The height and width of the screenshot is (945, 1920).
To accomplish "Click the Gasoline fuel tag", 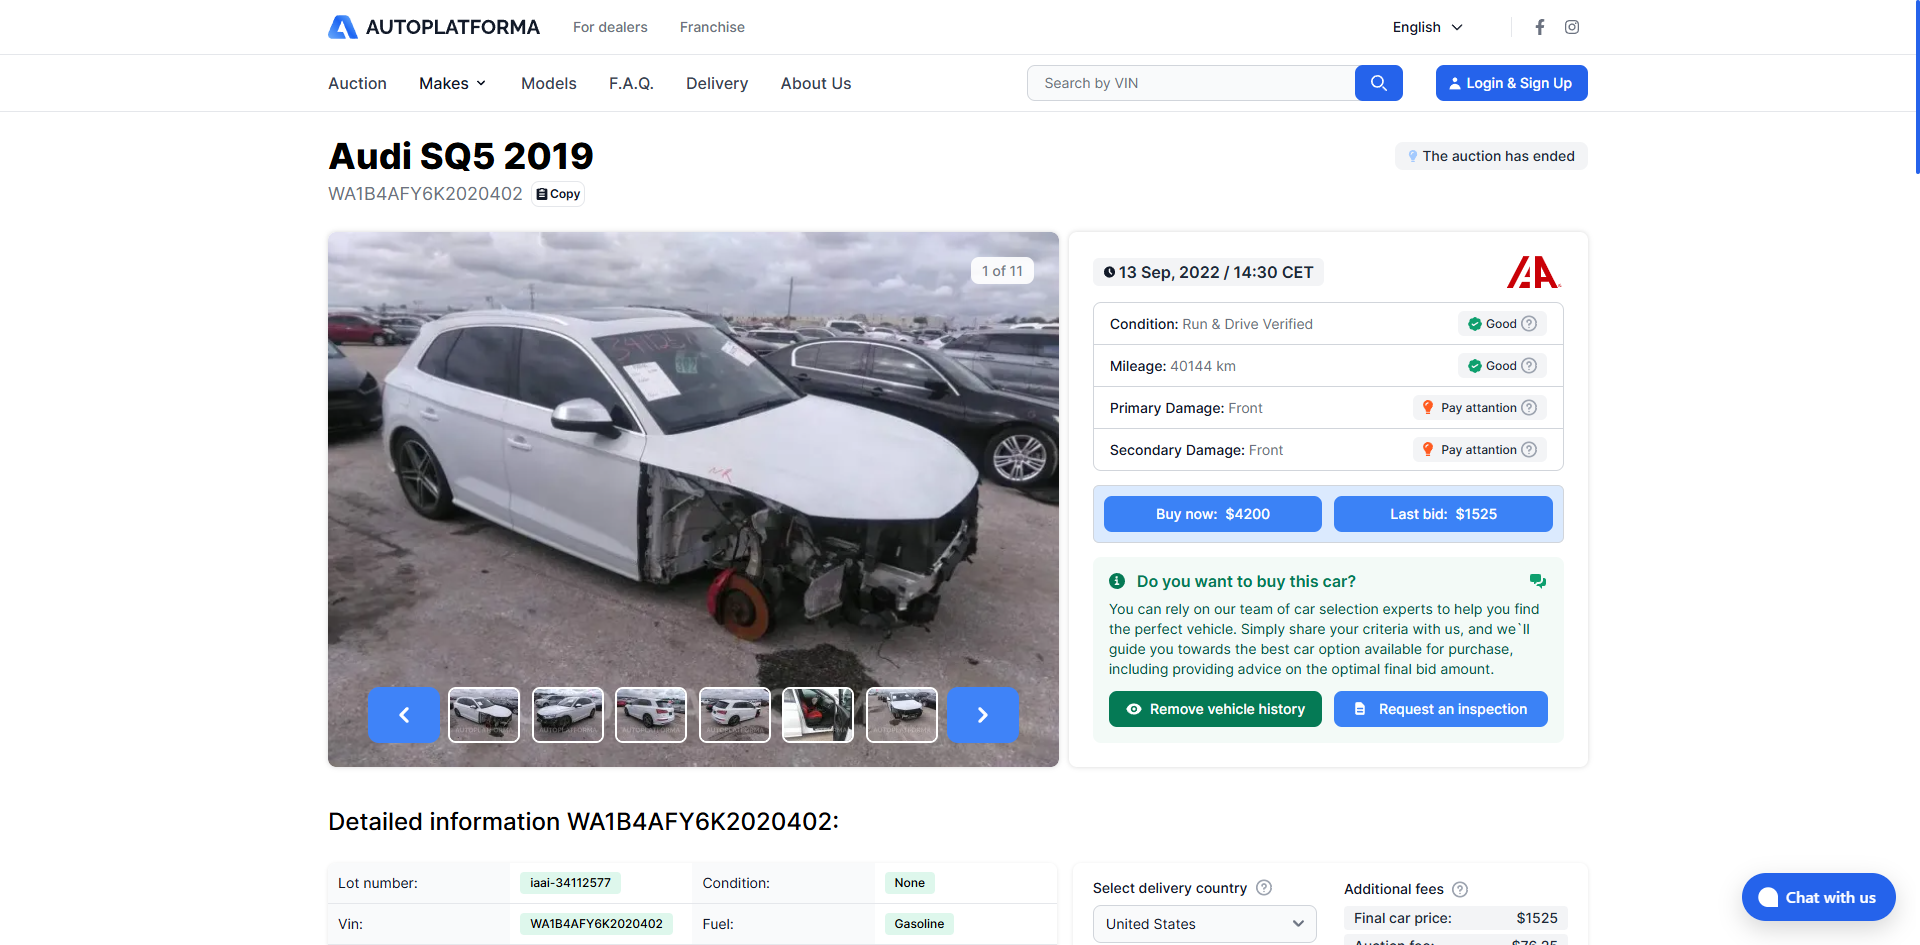I will 919,924.
